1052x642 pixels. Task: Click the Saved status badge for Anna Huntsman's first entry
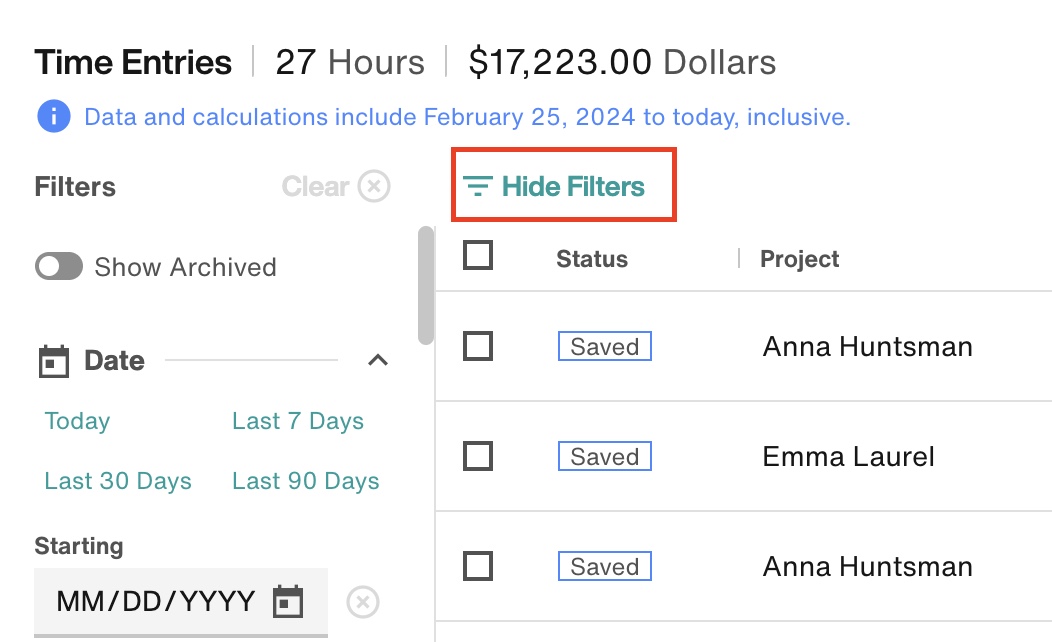pyautogui.click(x=604, y=346)
